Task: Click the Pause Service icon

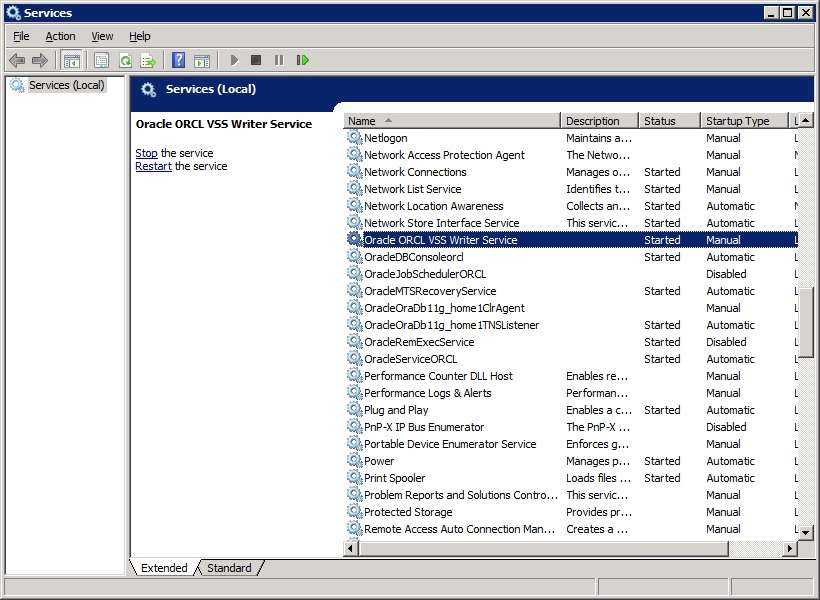Action: (279, 60)
